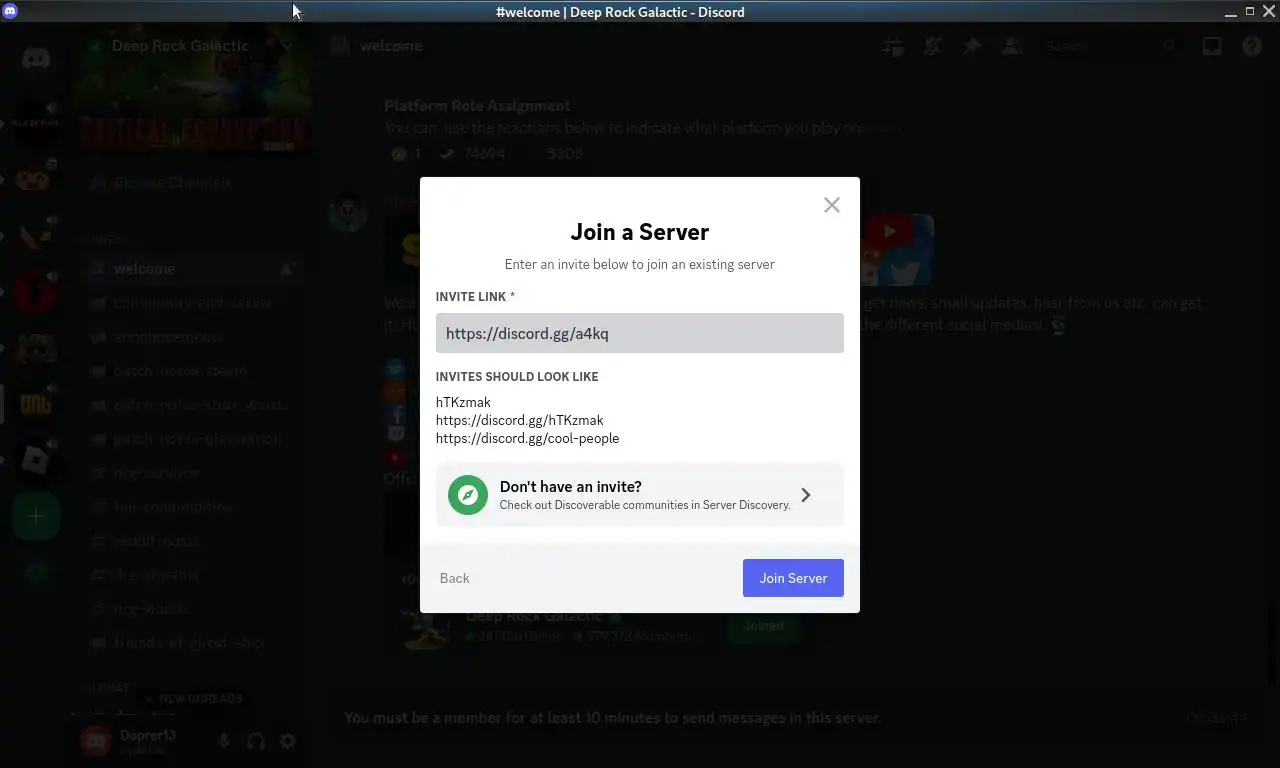The image size is (1280, 768).
Task: Open the pumpkin face server icon
Action: (x=36, y=180)
